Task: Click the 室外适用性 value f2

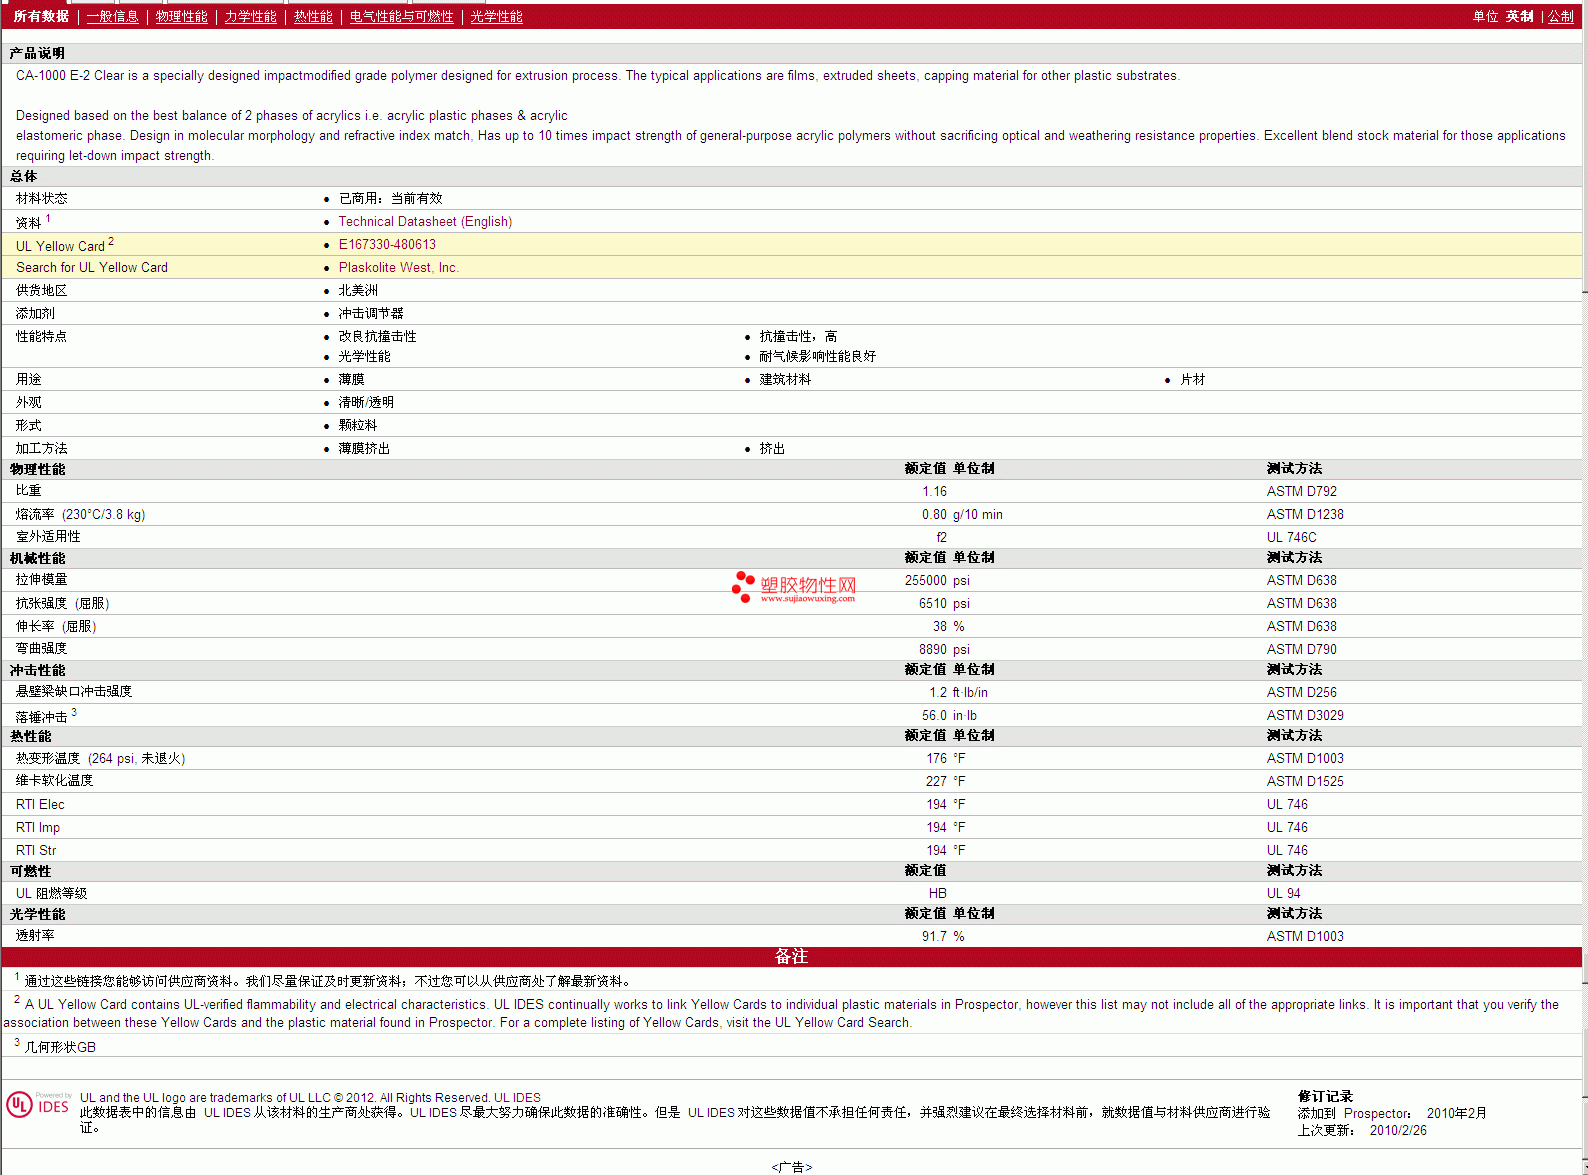Action: tap(941, 538)
